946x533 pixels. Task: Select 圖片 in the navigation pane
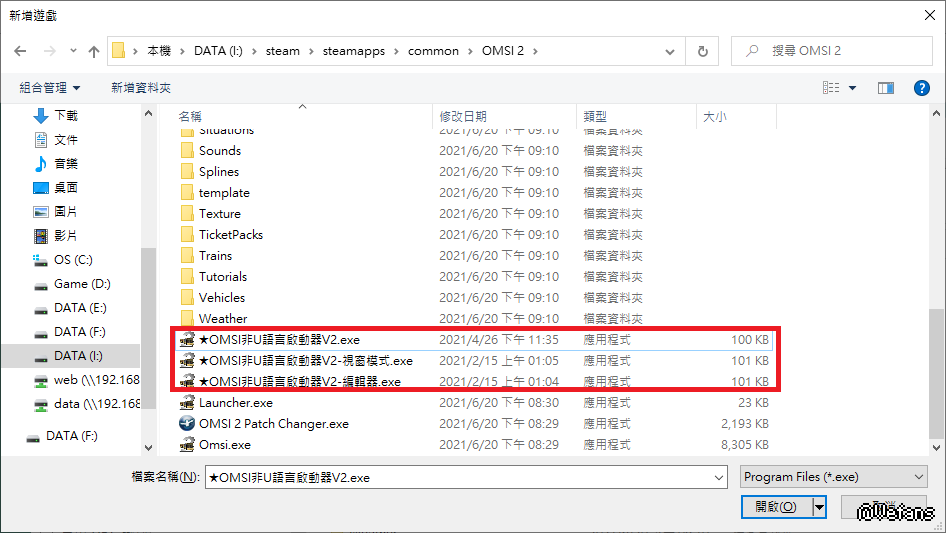[66, 212]
